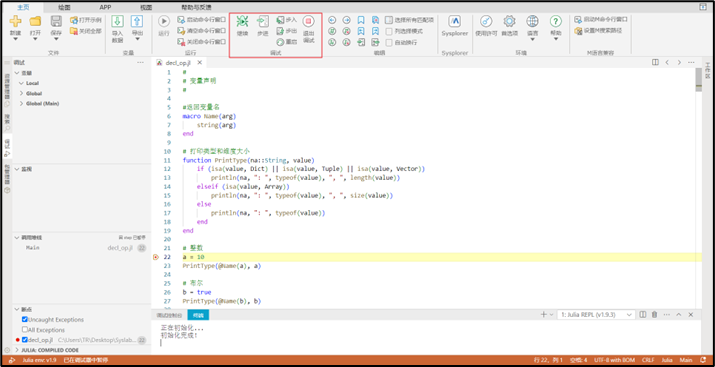The height and width of the screenshot is (367, 715).
Task: Click 启动M命令行窗口 in the ribbon
Action: [601, 20]
